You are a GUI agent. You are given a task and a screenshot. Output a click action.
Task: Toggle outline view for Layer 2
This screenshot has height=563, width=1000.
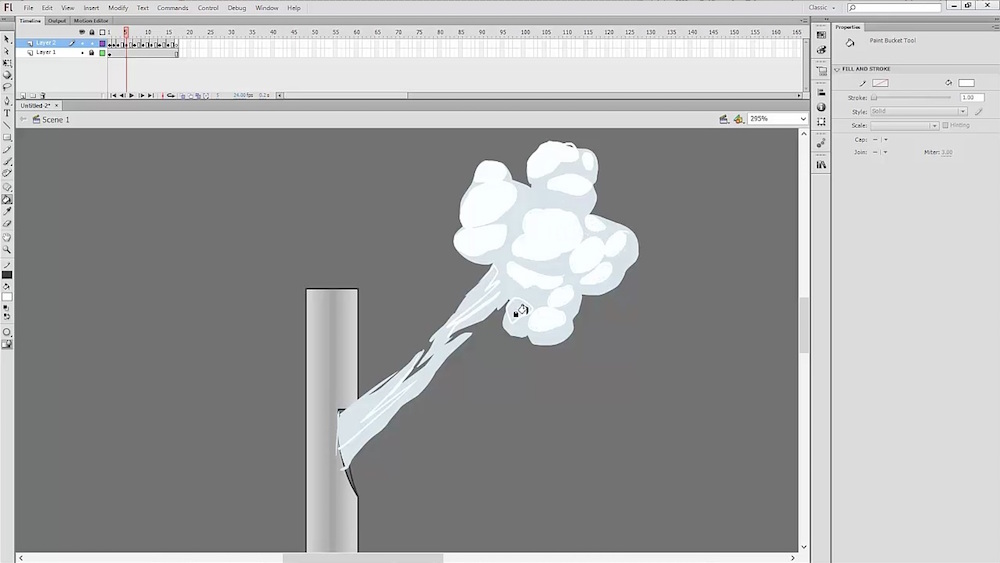[102, 43]
